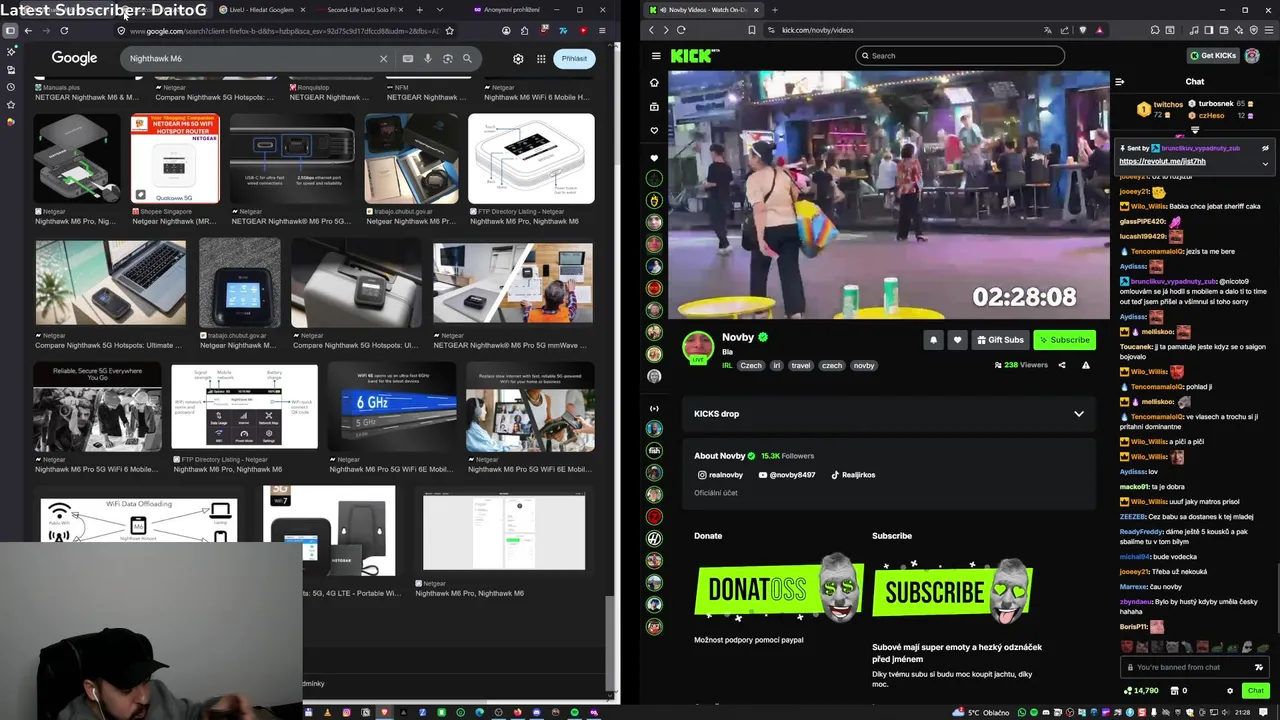This screenshot has height=720, width=1280.
Task: Click the green Subscribe button
Action: 1065,340
